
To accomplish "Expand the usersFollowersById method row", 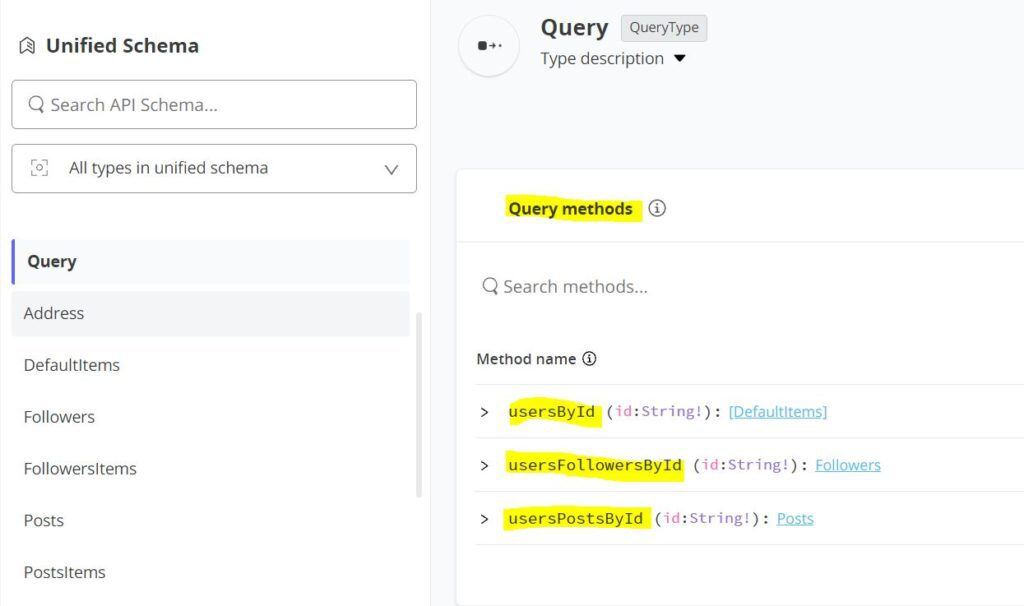I will [484, 464].
